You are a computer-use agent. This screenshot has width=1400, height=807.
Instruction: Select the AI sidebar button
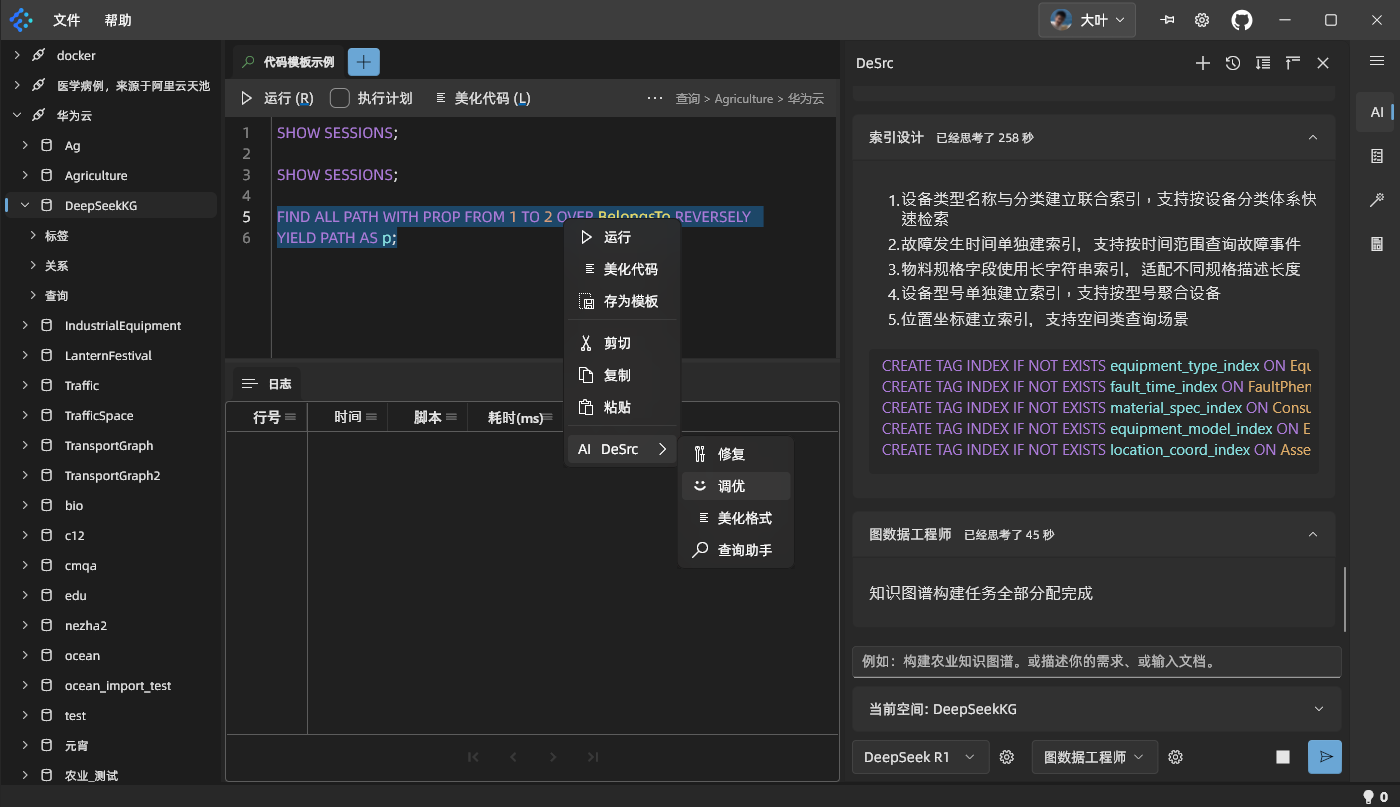1377,112
